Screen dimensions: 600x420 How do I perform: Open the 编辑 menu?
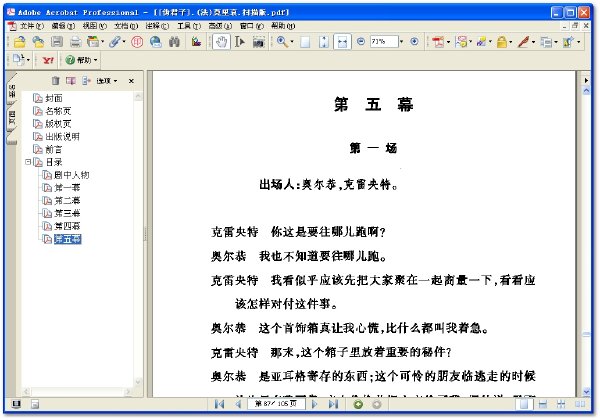coord(63,26)
